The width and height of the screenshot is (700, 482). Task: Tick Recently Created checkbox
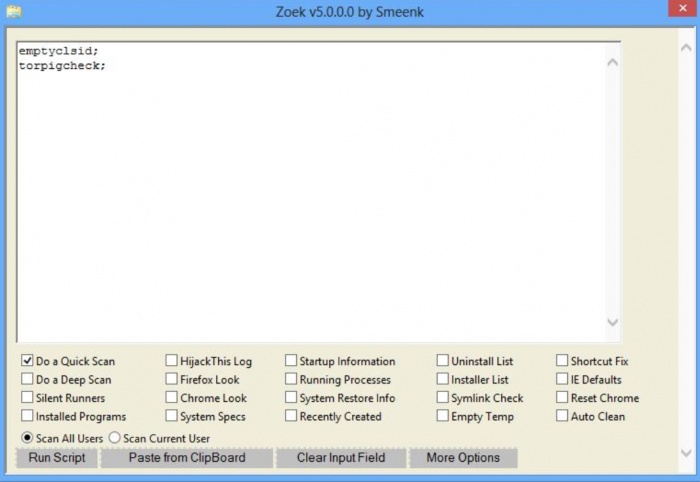(x=291, y=416)
